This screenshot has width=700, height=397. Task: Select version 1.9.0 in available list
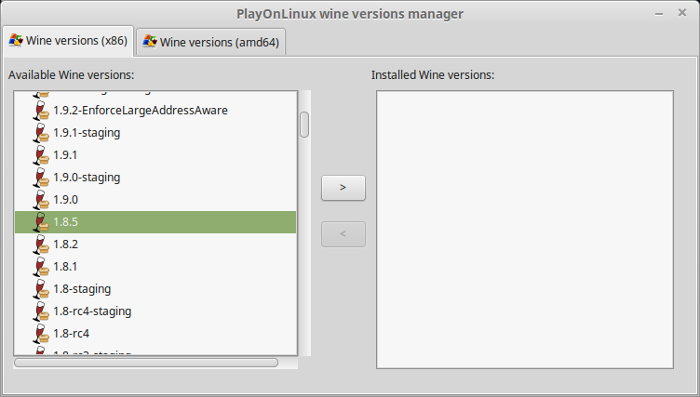(155, 200)
